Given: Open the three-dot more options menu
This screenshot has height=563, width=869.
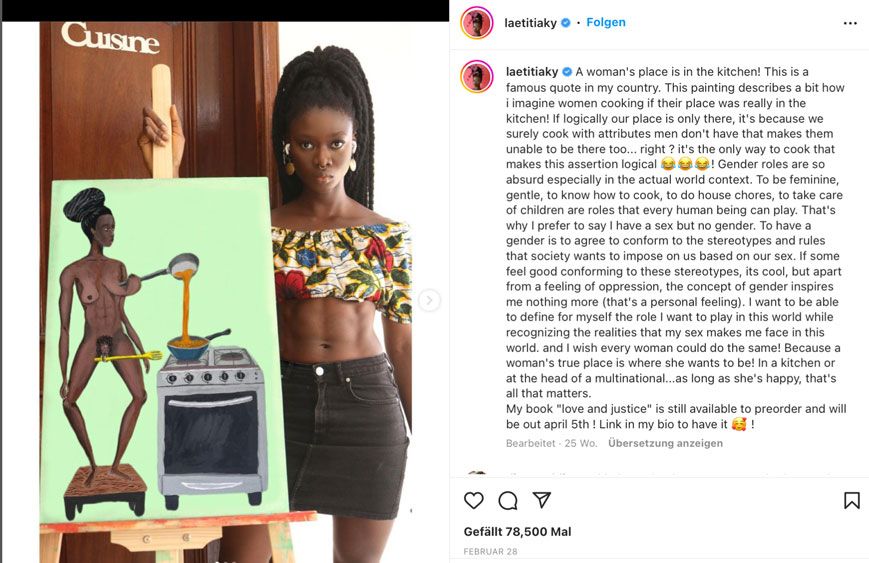Looking at the screenshot, I should click(850, 23).
